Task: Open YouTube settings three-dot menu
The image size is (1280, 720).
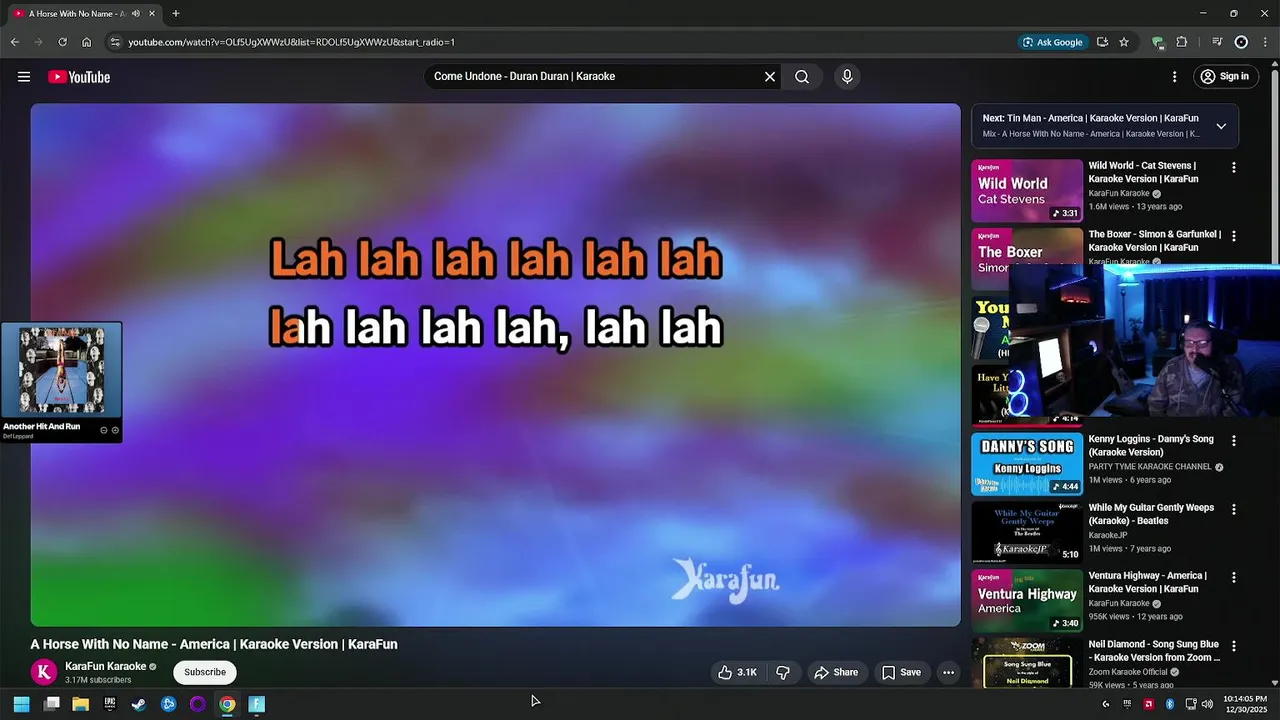Action: (x=1175, y=77)
